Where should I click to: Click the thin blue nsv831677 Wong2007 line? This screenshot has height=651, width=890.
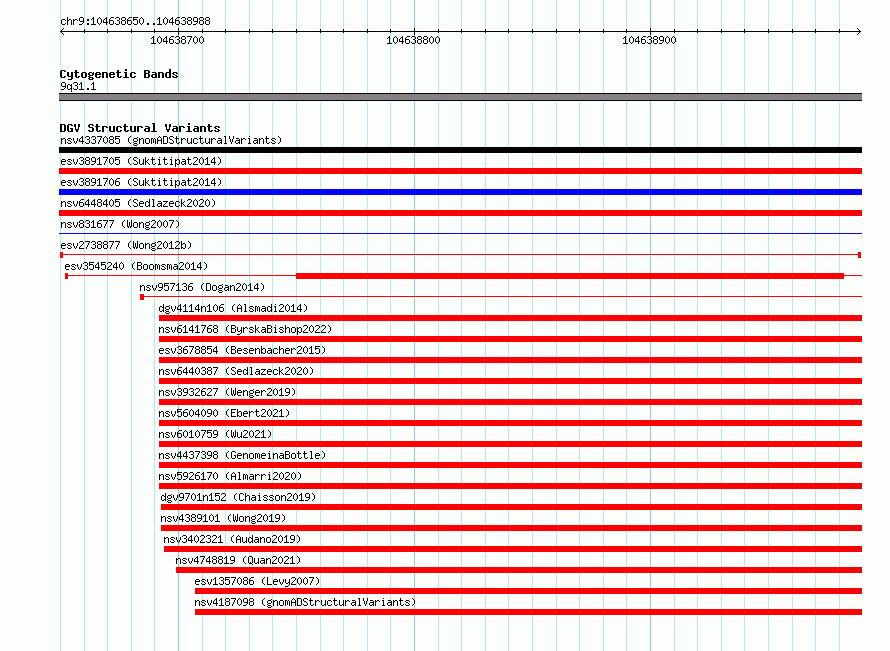pyautogui.click(x=460, y=234)
